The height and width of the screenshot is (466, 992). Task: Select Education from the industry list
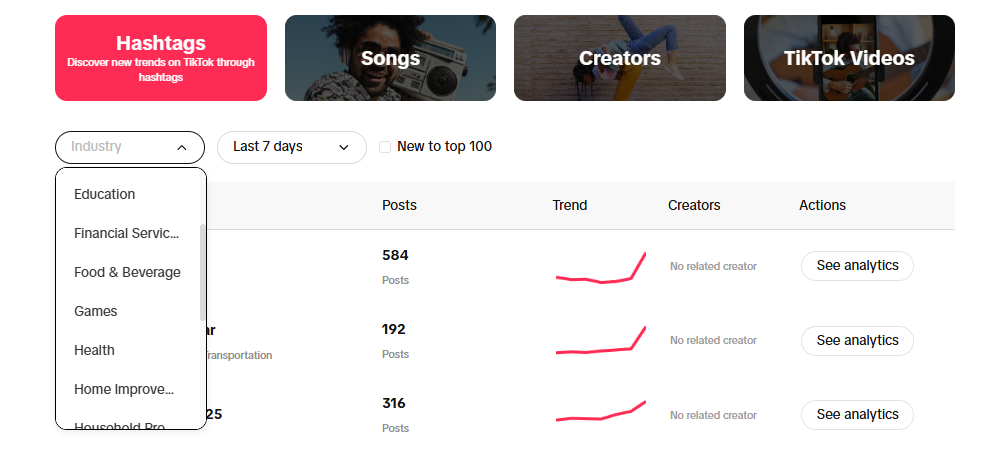105,194
